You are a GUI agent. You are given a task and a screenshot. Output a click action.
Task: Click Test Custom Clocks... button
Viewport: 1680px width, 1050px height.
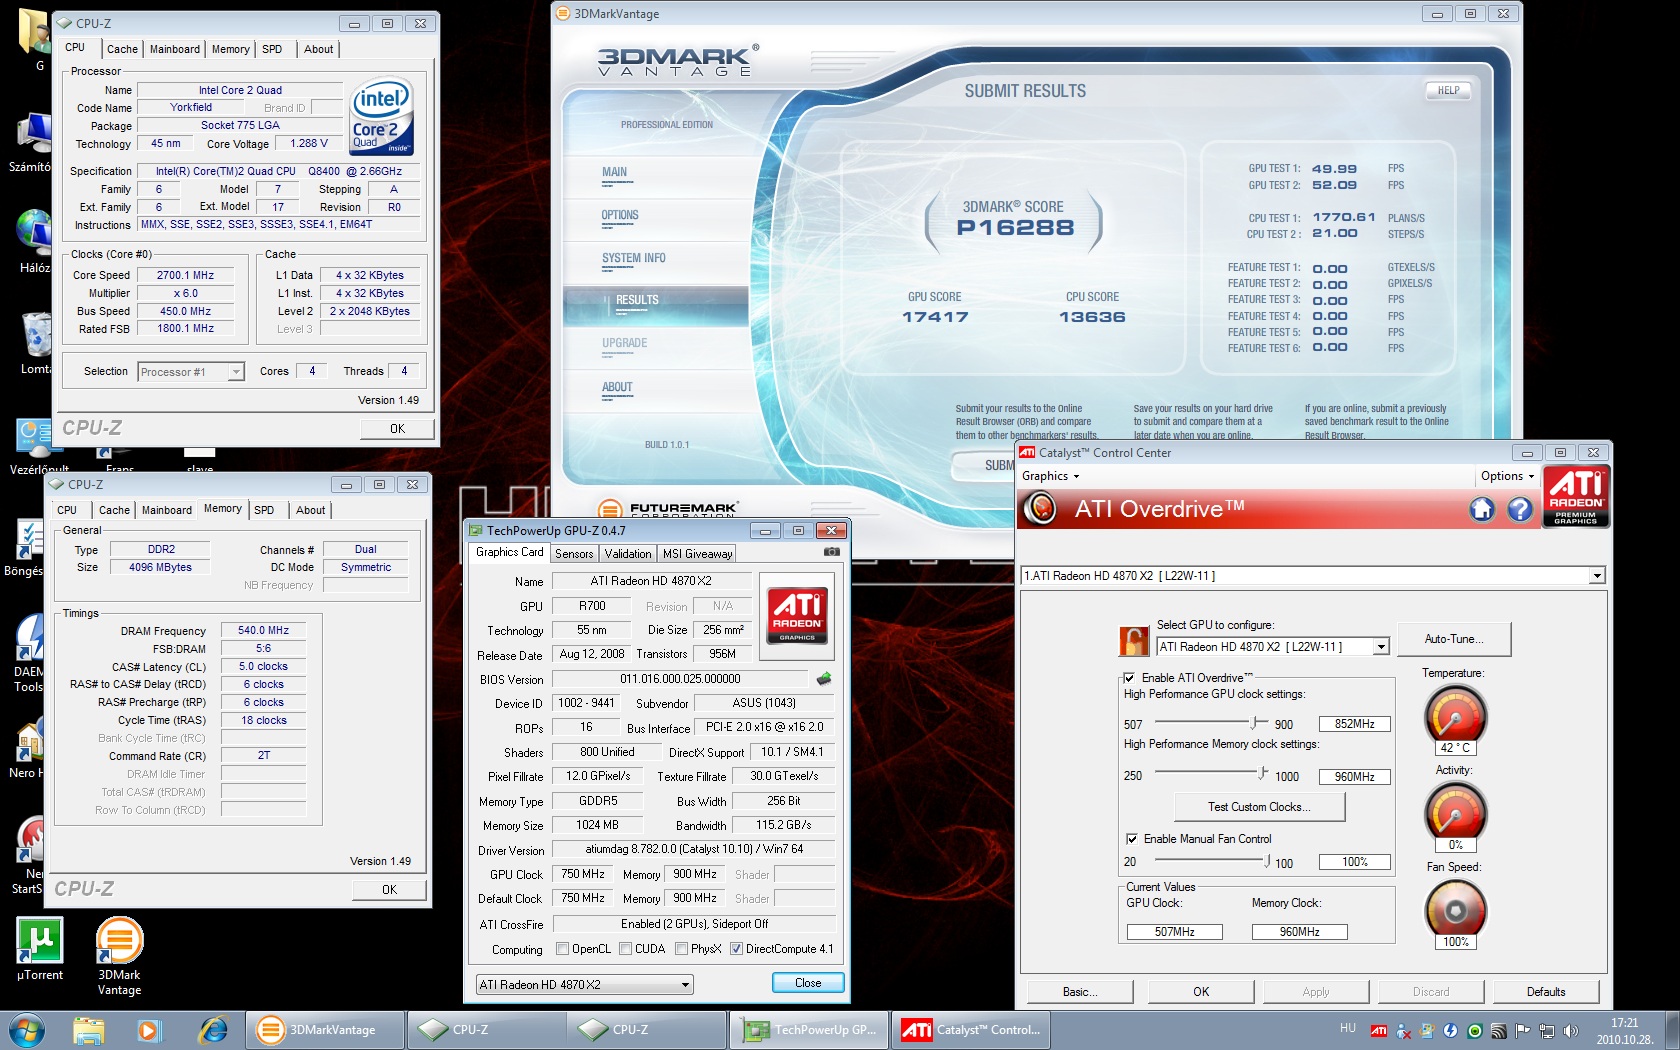point(1259,807)
